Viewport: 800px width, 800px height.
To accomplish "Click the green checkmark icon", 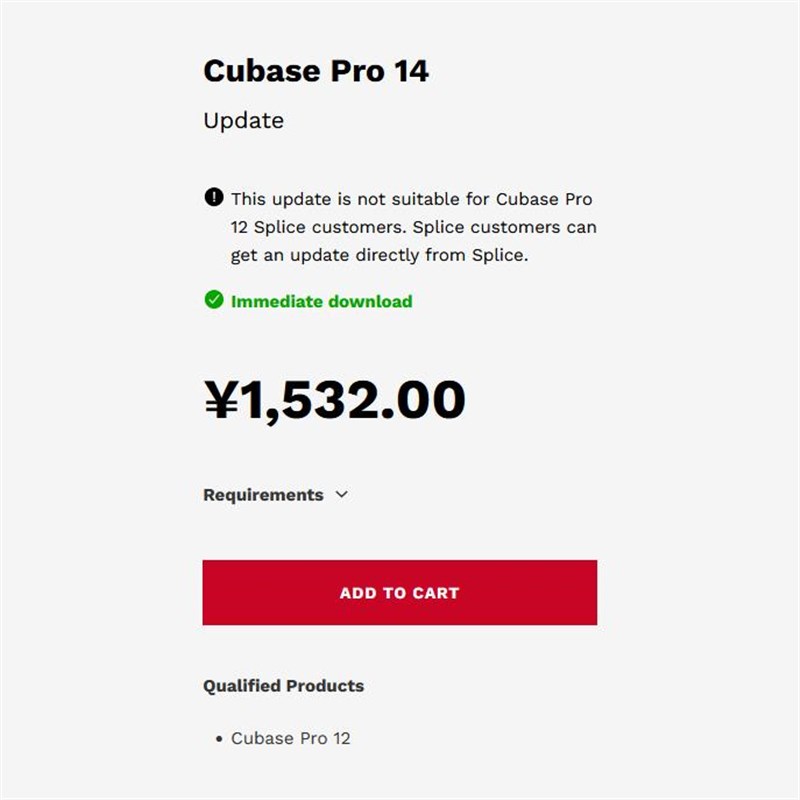I will pos(214,299).
